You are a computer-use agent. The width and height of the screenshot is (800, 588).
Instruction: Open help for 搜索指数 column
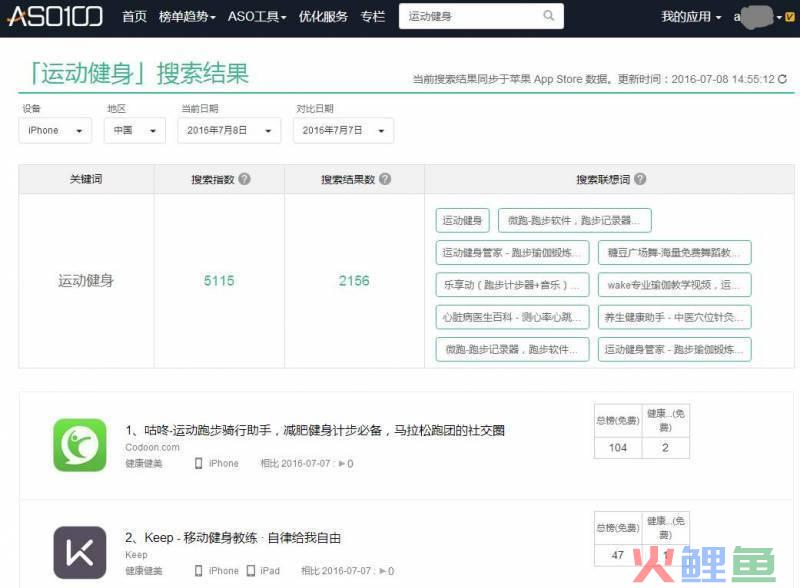[244, 179]
